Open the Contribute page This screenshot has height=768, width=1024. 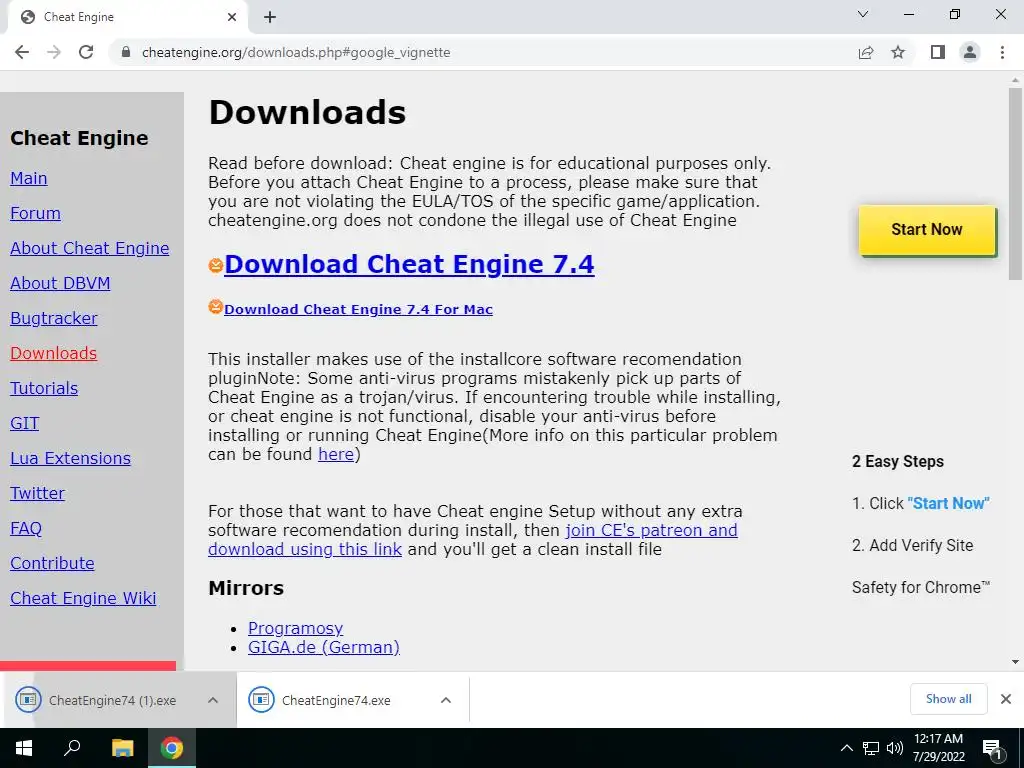pyautogui.click(x=52, y=563)
